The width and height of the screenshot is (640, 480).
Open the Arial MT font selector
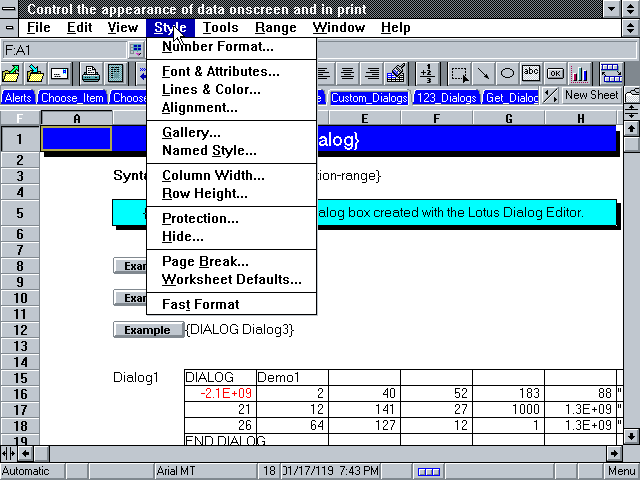pos(206,471)
